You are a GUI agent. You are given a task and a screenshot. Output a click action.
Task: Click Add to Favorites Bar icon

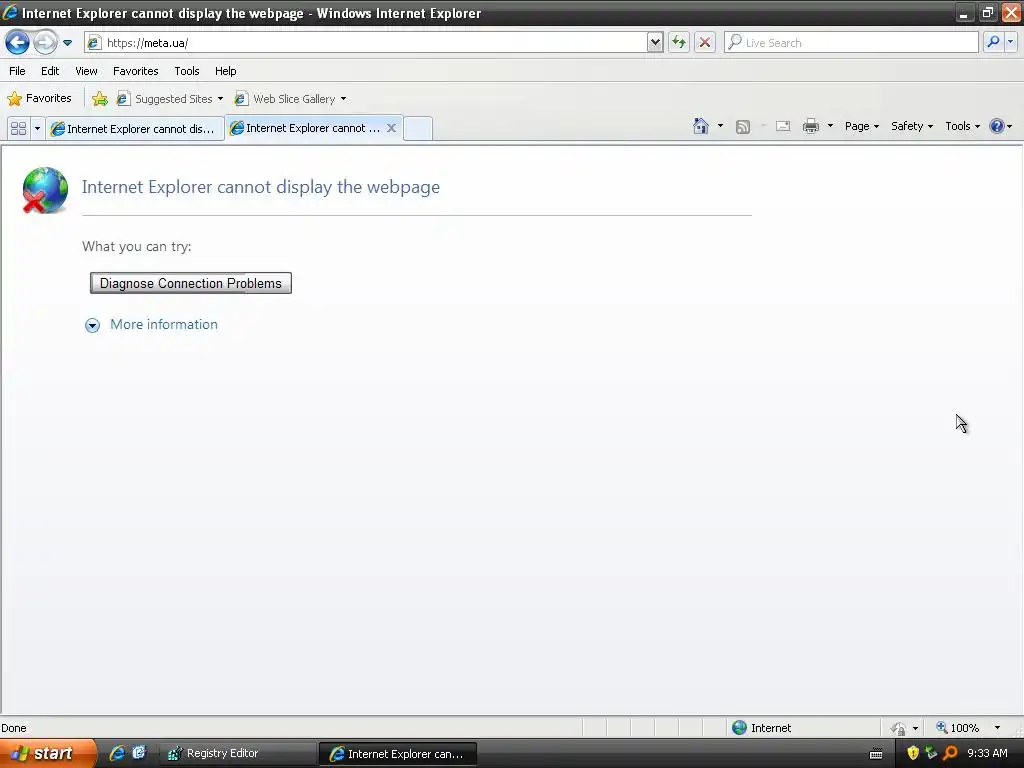pyautogui.click(x=100, y=99)
